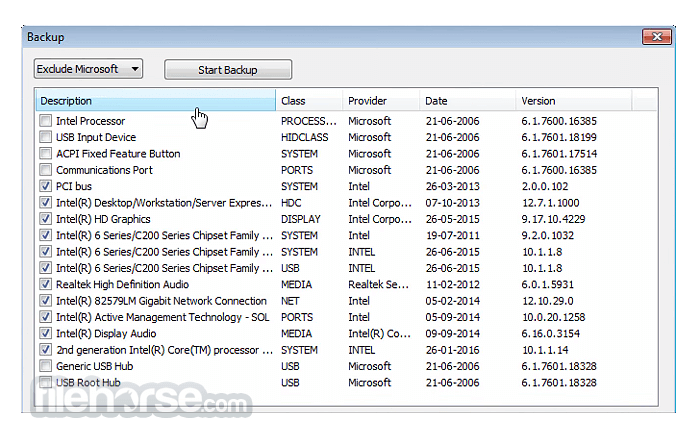Image resolution: width=700 pixels, height=448 pixels.
Task: Click the 'HDC' class cell
Action: click(x=291, y=203)
